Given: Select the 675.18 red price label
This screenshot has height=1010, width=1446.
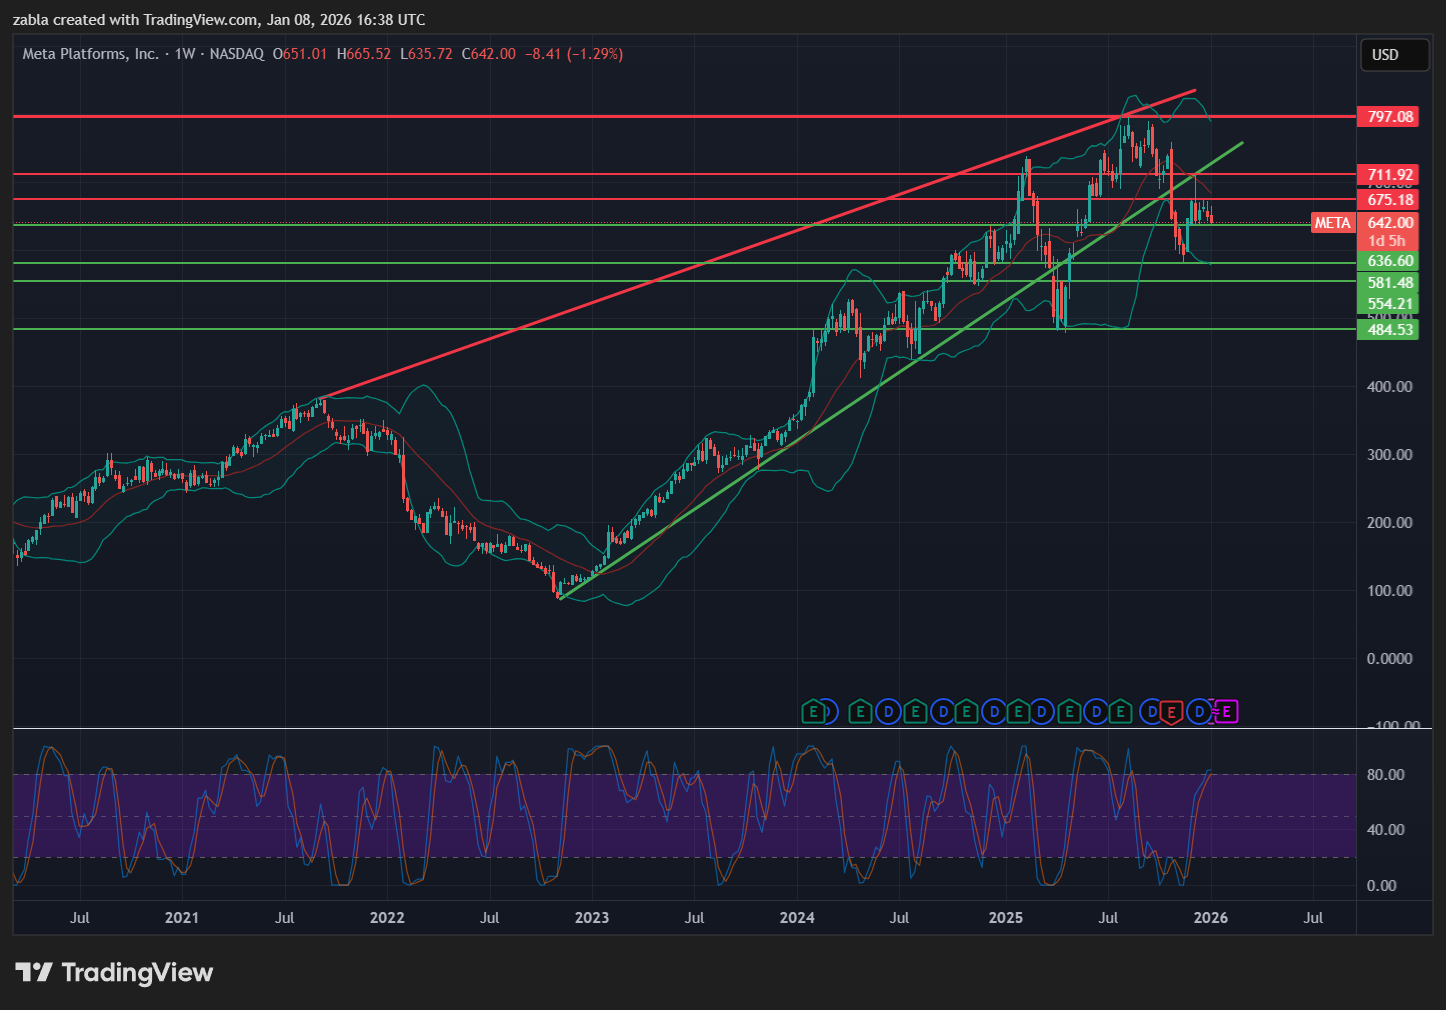Looking at the screenshot, I should click(x=1390, y=200).
